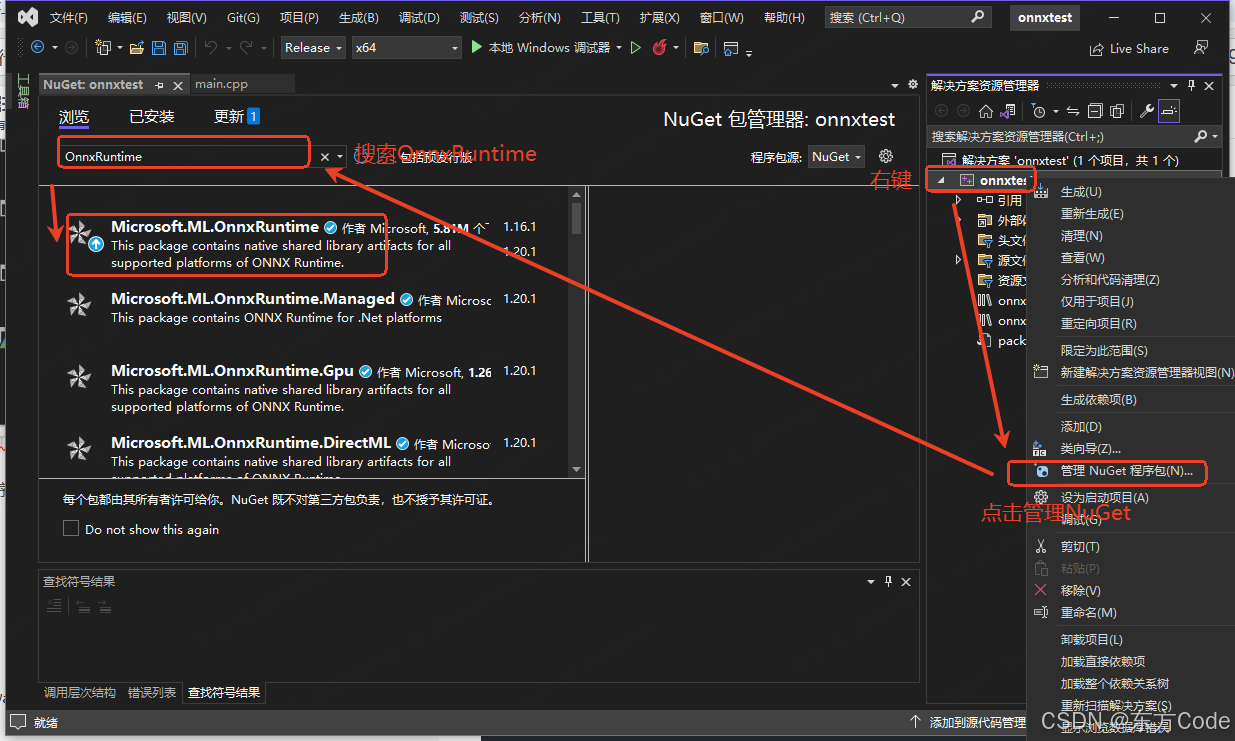The height and width of the screenshot is (741, 1235).
Task: Open the NuGet package source dropdown
Action: (837, 157)
